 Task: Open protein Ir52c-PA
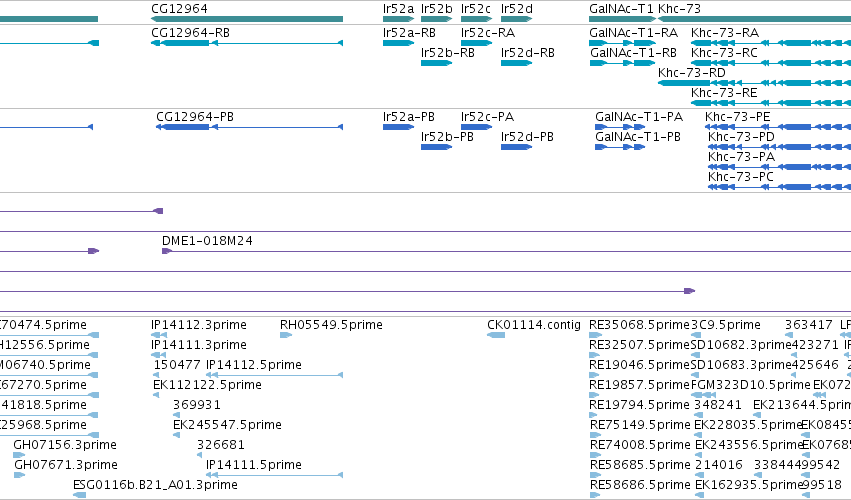(487, 117)
